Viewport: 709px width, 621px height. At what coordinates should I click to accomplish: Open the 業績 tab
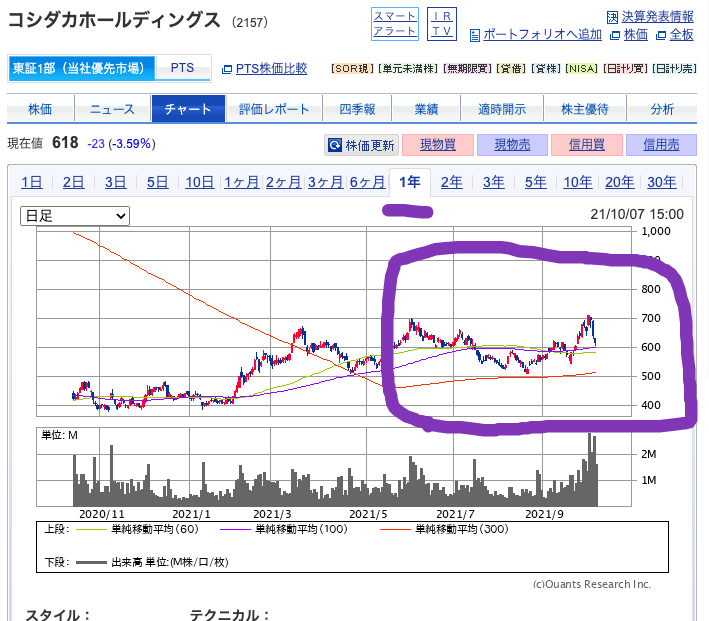coord(426,109)
